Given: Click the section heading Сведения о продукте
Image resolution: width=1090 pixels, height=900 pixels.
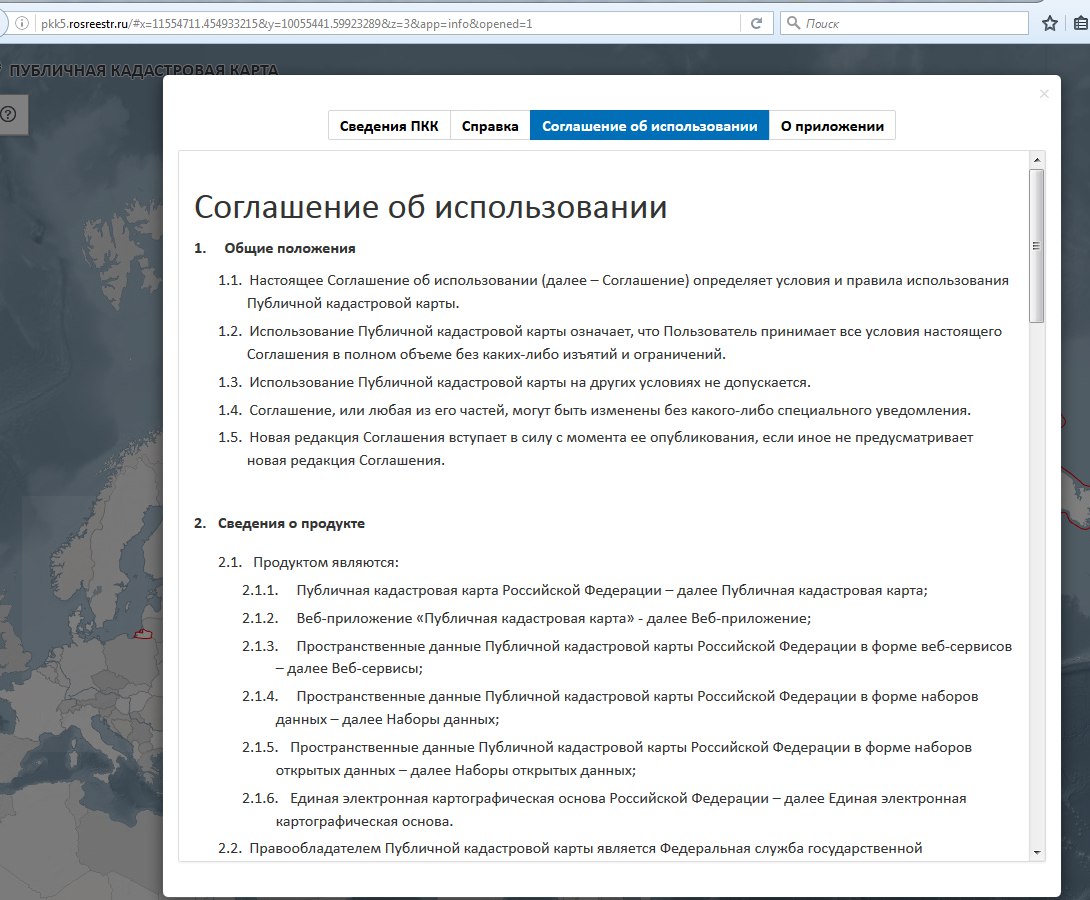Looking at the screenshot, I should click(291, 523).
